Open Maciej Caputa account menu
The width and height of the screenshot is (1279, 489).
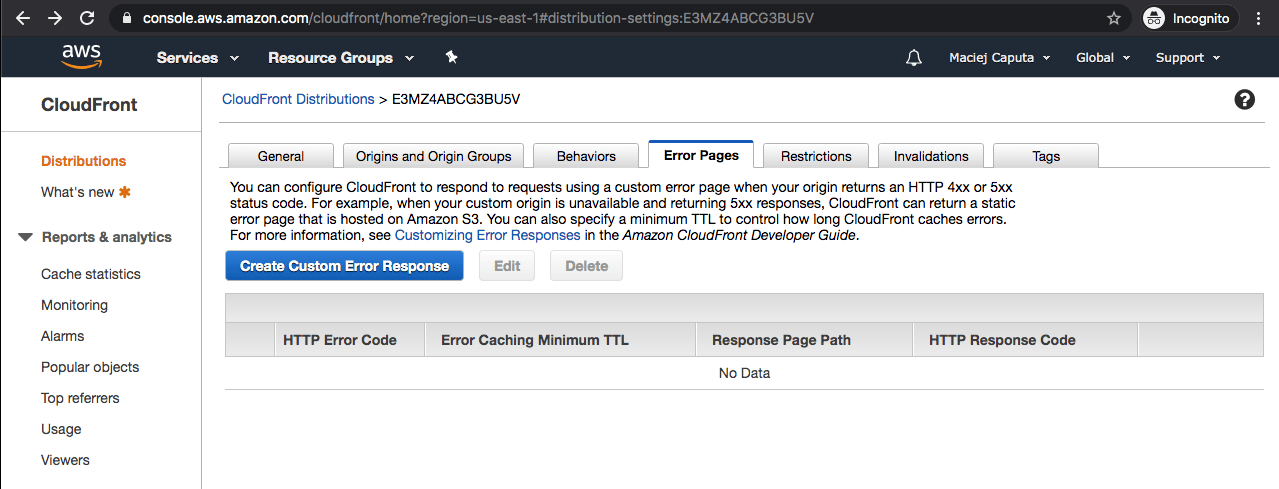tap(999, 58)
